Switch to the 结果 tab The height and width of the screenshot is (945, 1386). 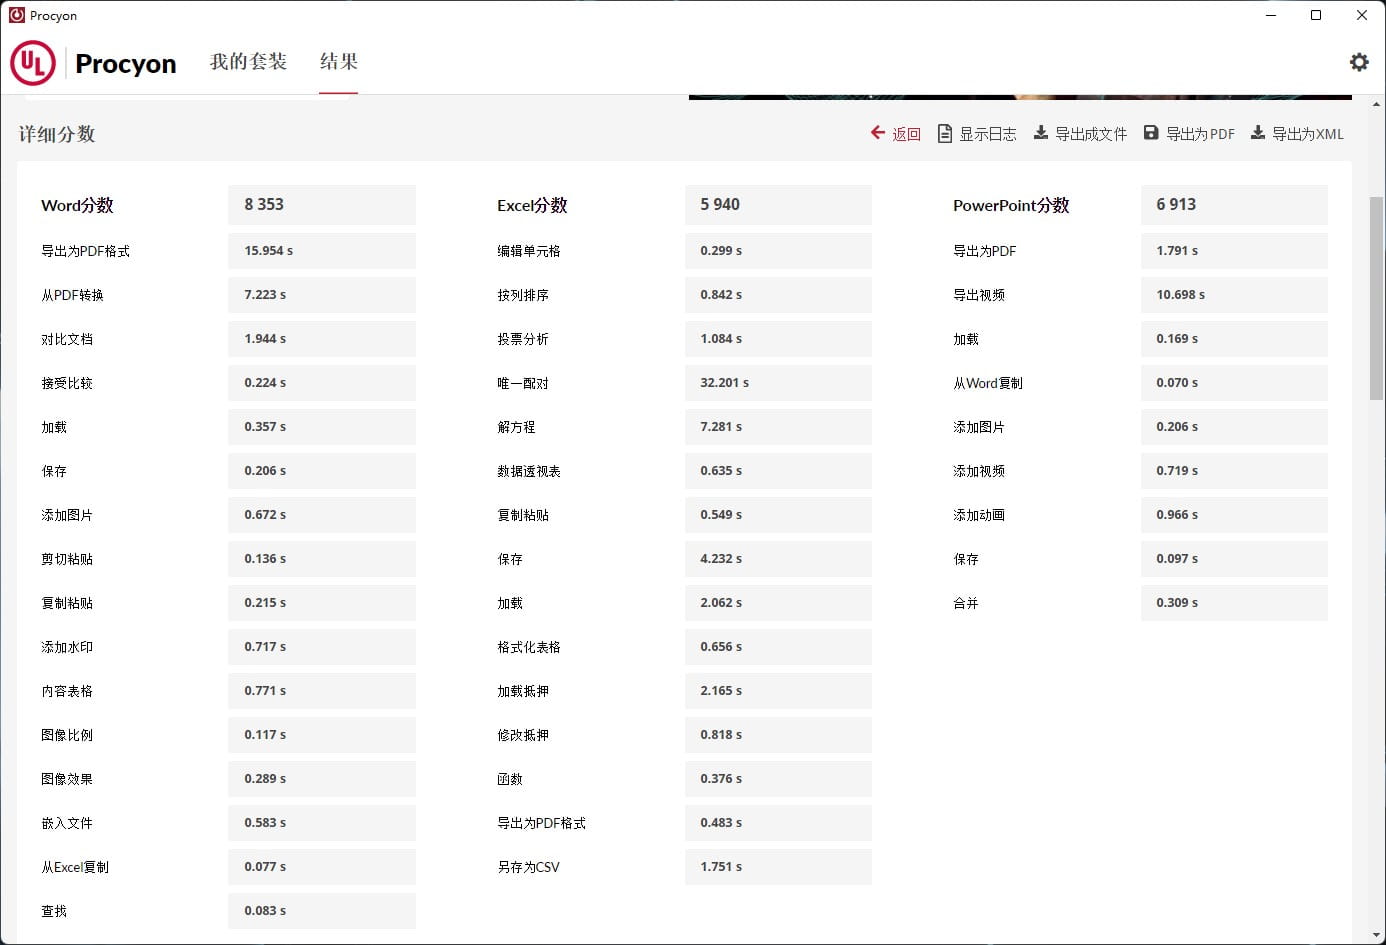338,62
